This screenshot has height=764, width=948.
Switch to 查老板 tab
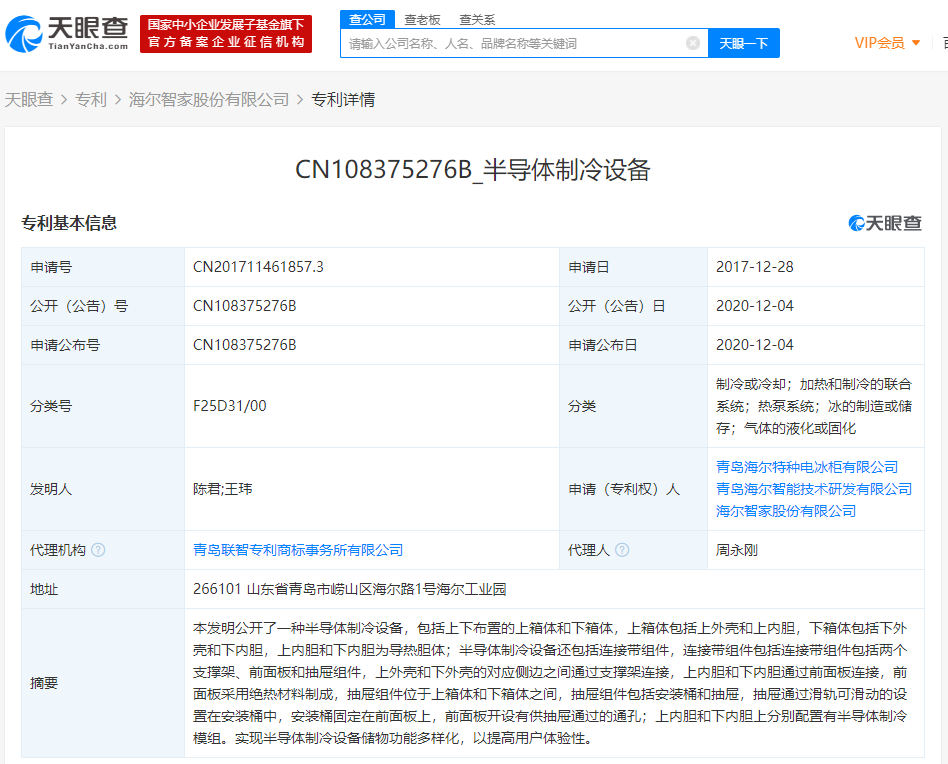tap(422, 20)
